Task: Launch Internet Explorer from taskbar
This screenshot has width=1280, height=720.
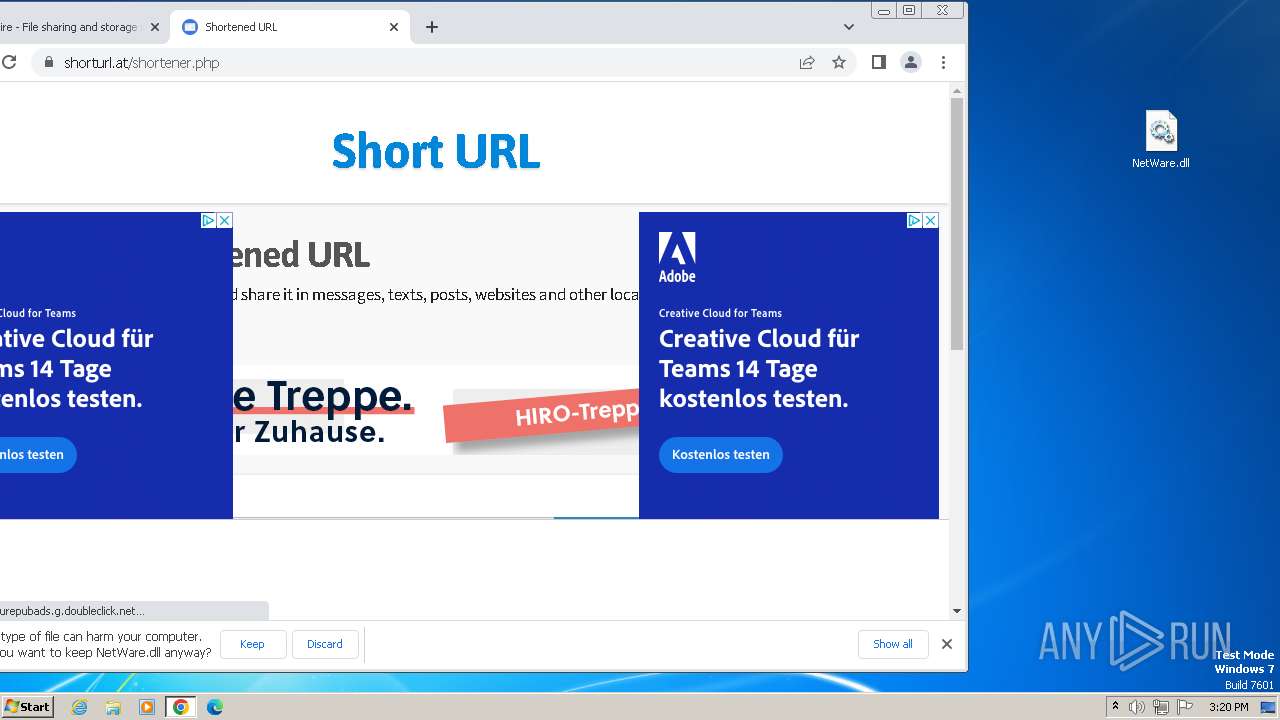Action: [79, 707]
